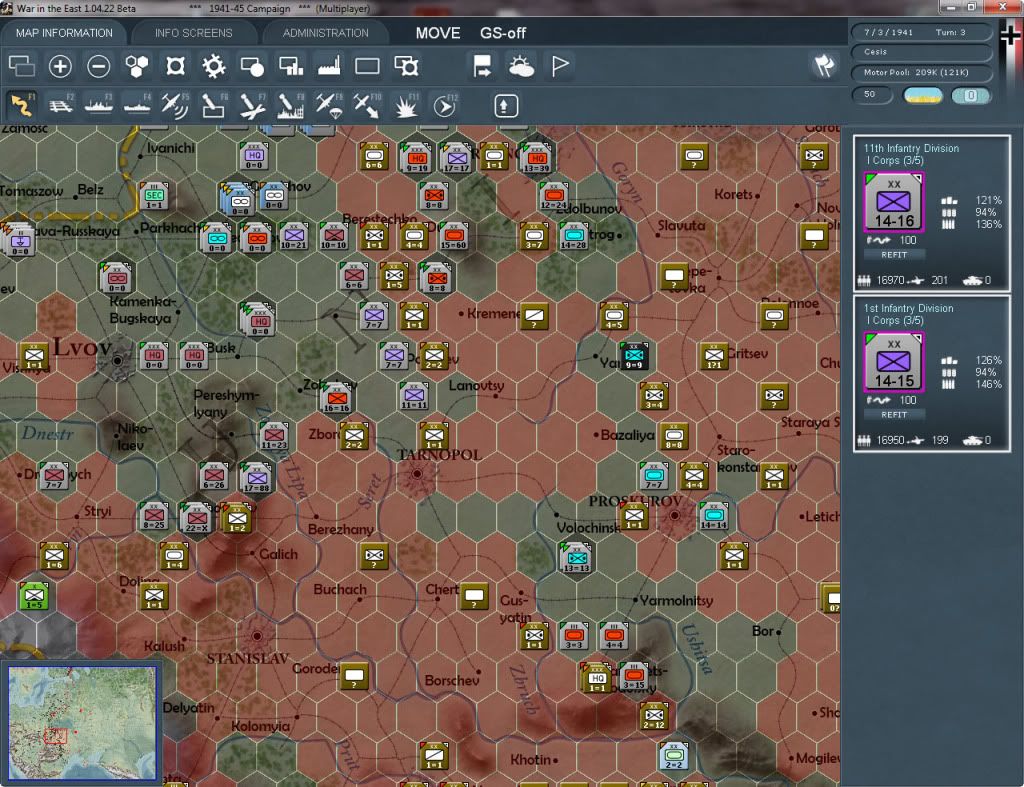Select the F8 bomb city mode
1024x787 pixels.
291,105
